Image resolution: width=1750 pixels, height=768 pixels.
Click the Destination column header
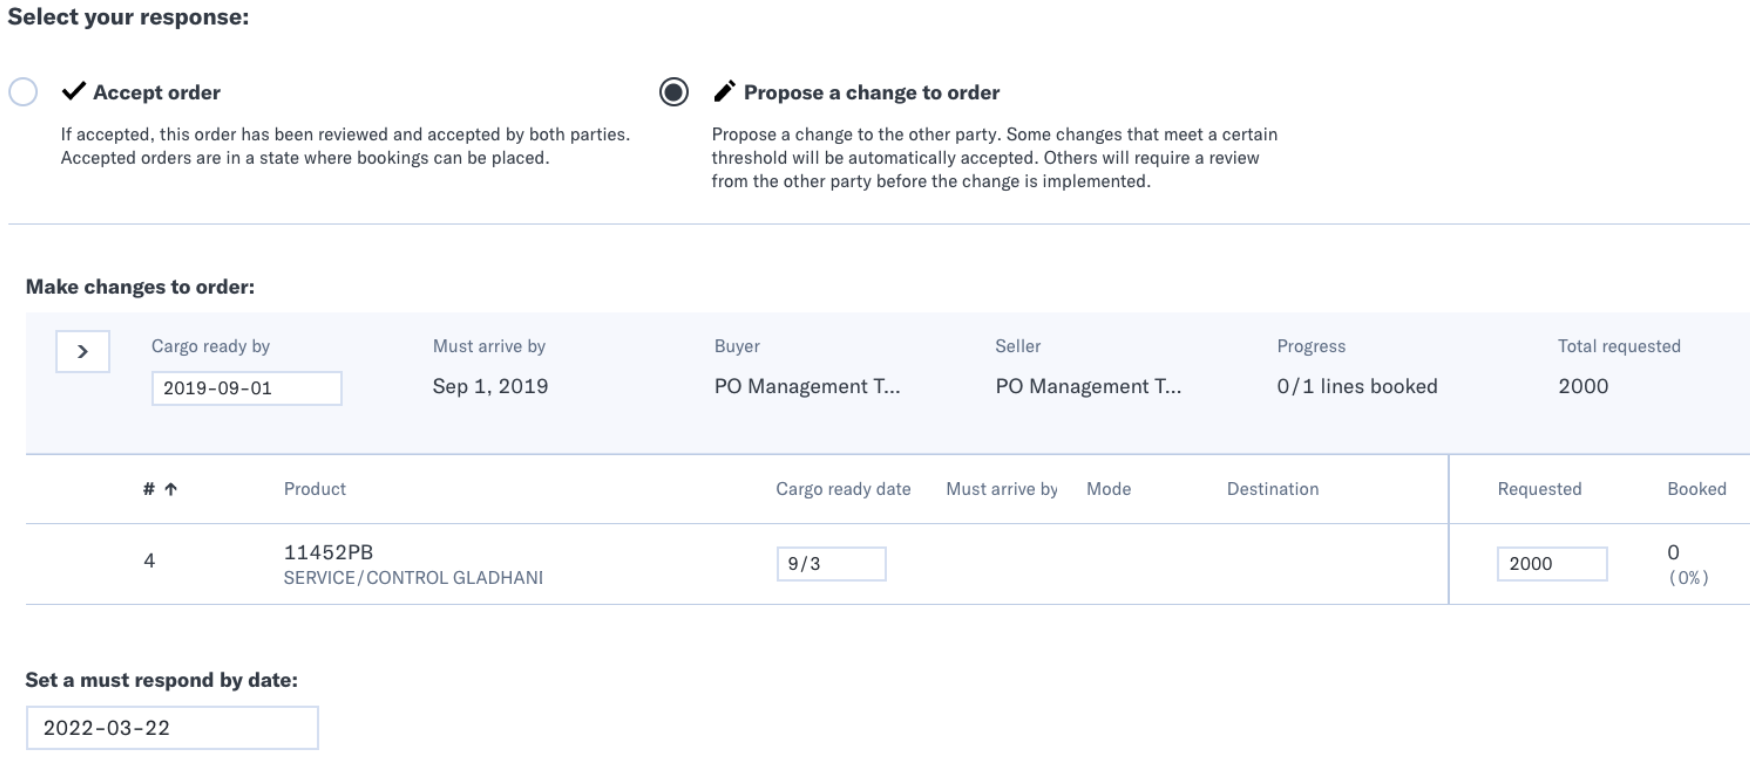point(1273,489)
